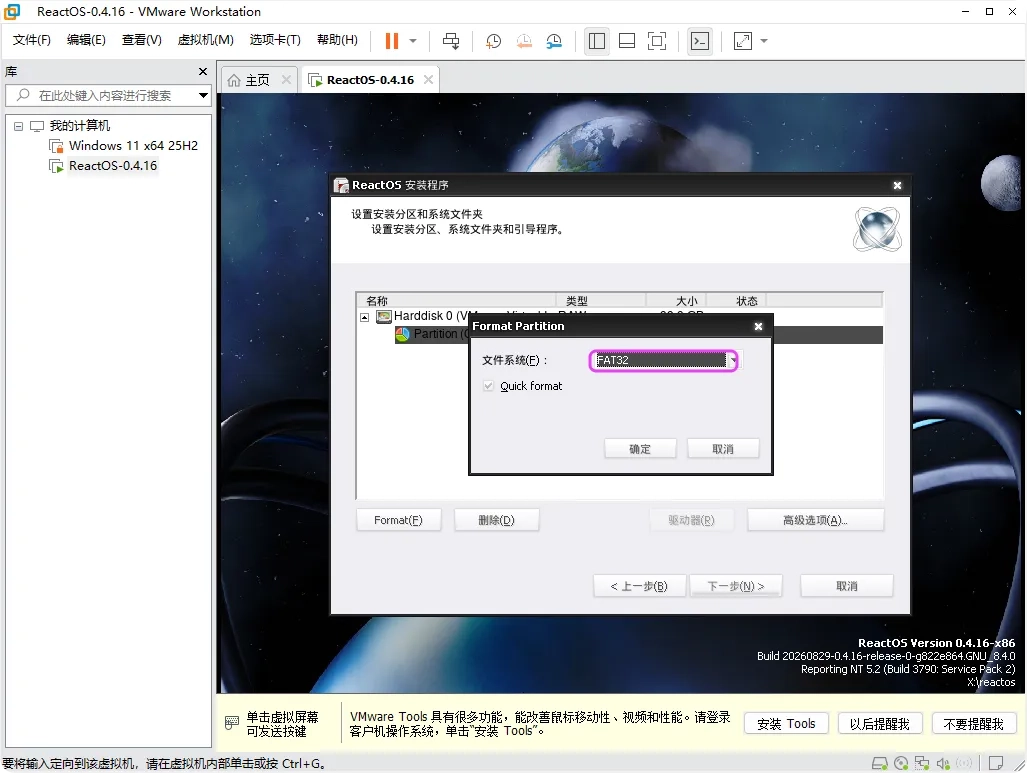Select the Harddisk 0 row
Screen dimensions: 1027x773
tap(619, 316)
